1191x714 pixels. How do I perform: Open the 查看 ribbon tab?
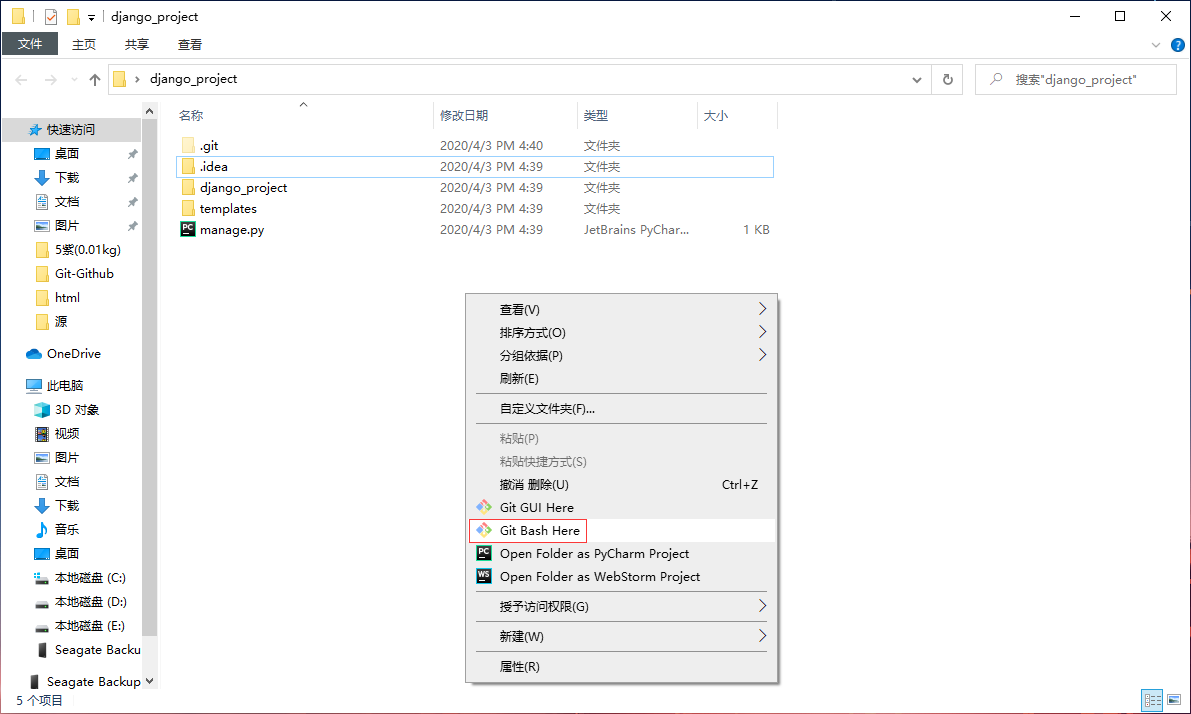pos(190,44)
